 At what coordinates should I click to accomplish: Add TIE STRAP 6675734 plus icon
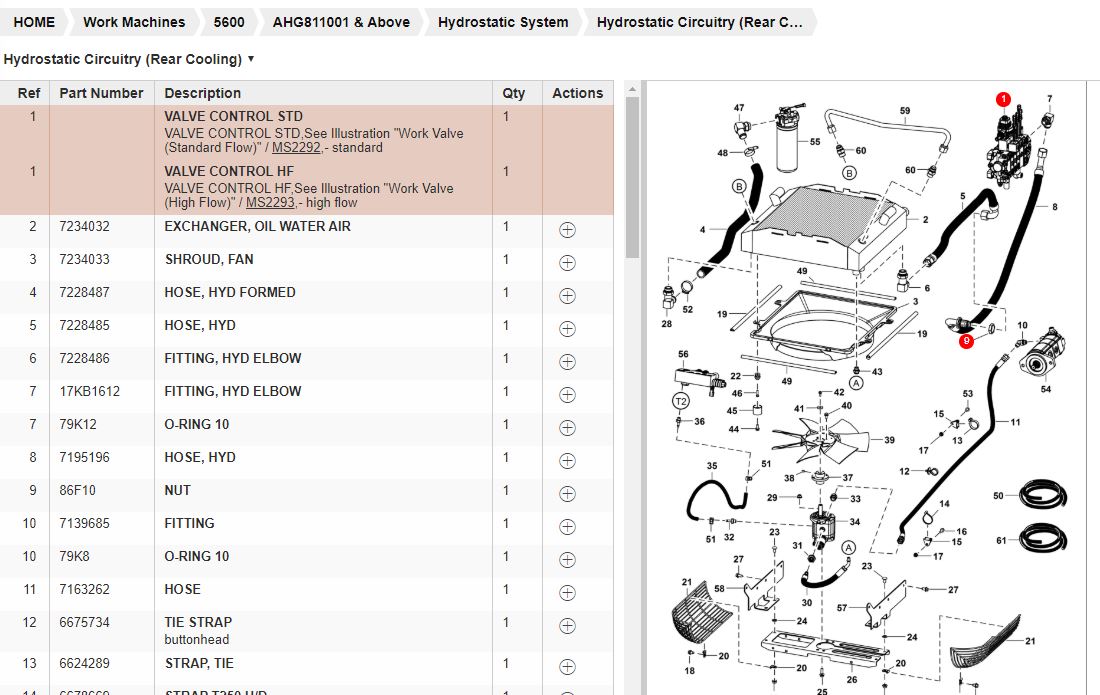(568, 626)
